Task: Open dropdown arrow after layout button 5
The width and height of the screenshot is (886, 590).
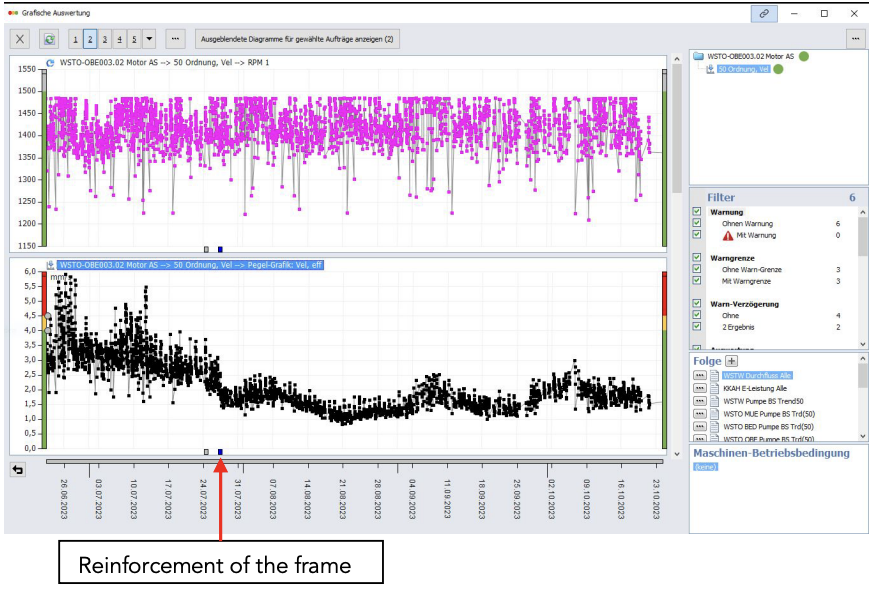Action: [149, 39]
